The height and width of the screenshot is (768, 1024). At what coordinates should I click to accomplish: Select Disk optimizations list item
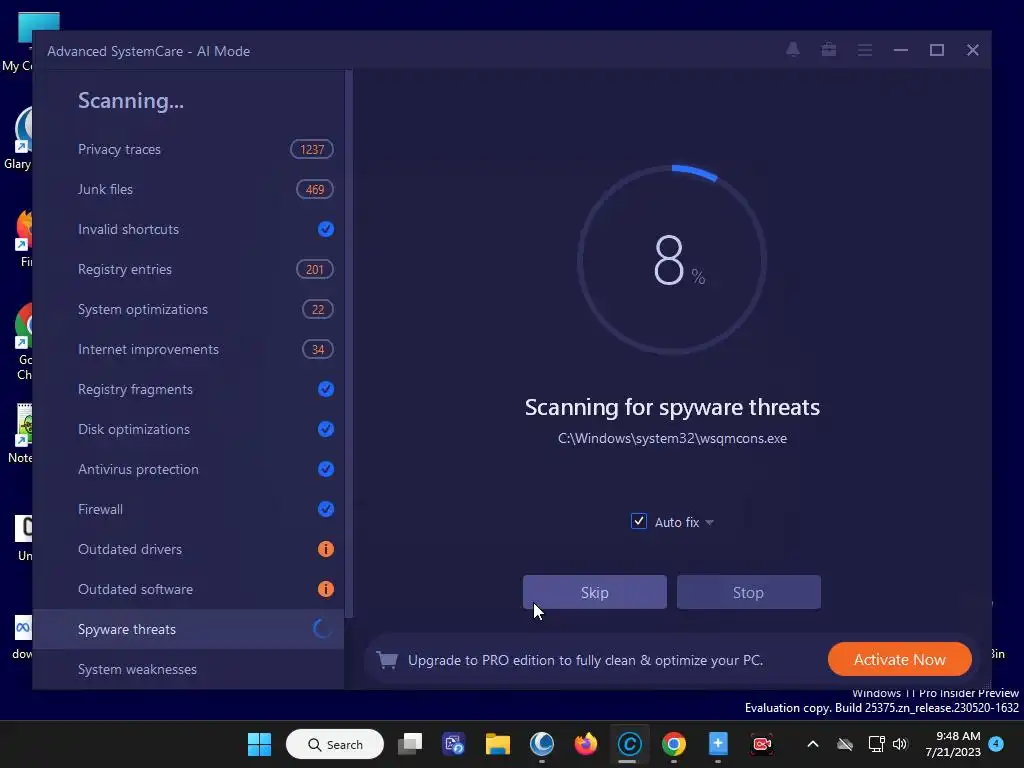[x=188, y=429]
